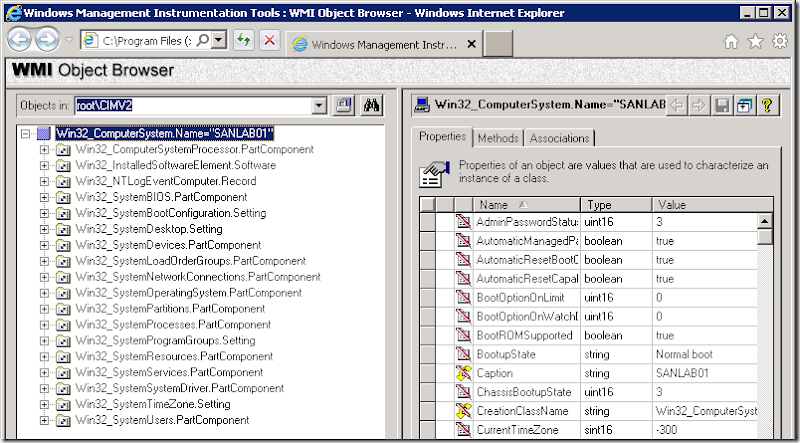Open a new blank browser tab

click(x=498, y=44)
